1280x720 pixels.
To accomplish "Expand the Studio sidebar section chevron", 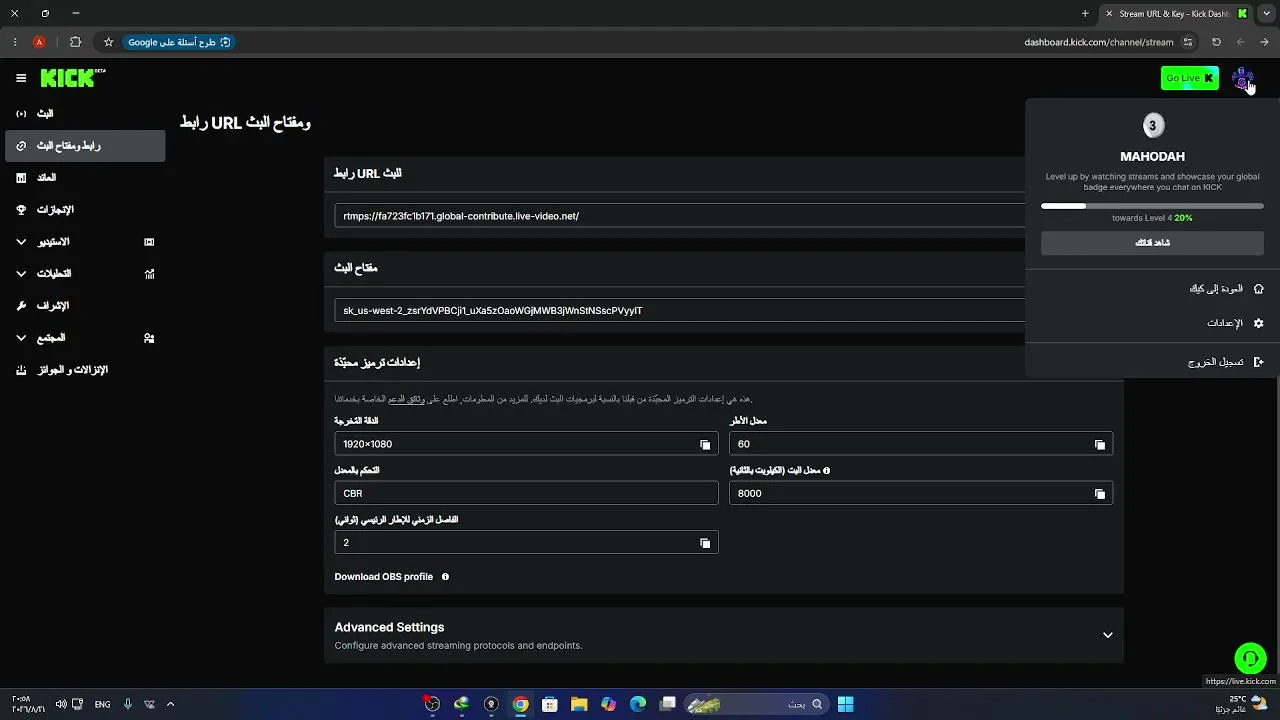I will tap(21, 242).
